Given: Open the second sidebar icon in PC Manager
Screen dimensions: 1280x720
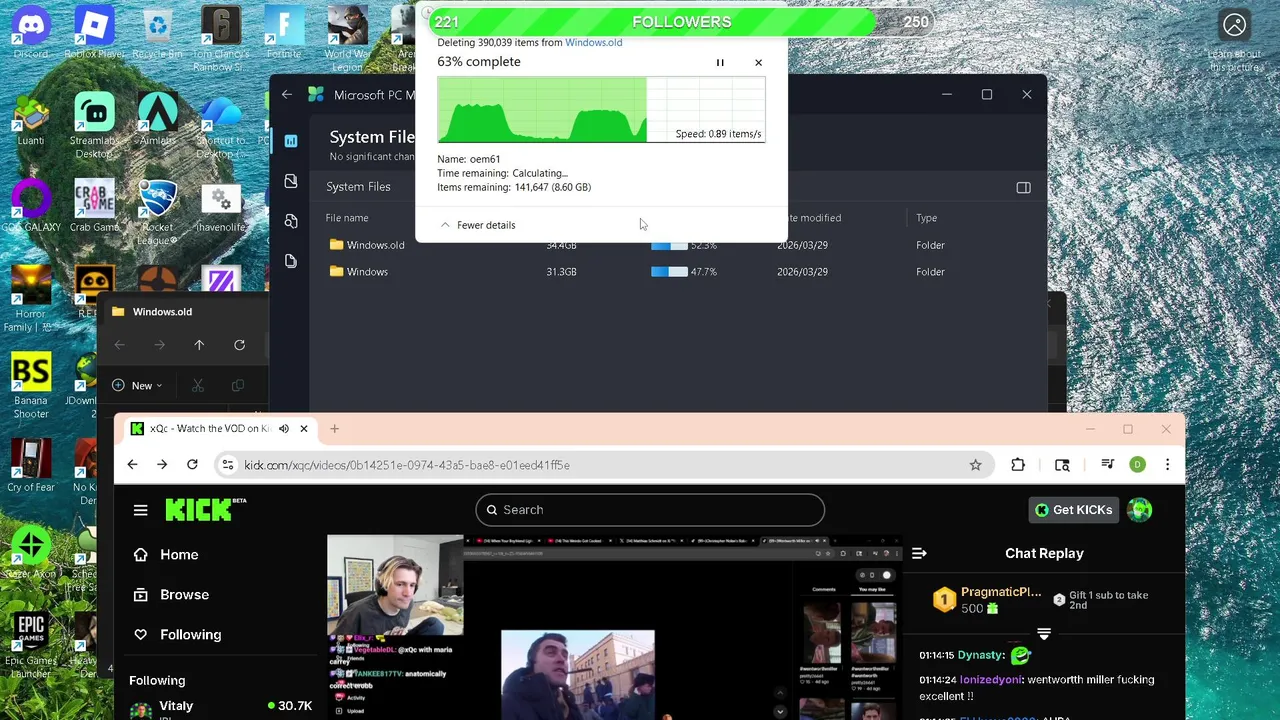Looking at the screenshot, I should [x=291, y=181].
